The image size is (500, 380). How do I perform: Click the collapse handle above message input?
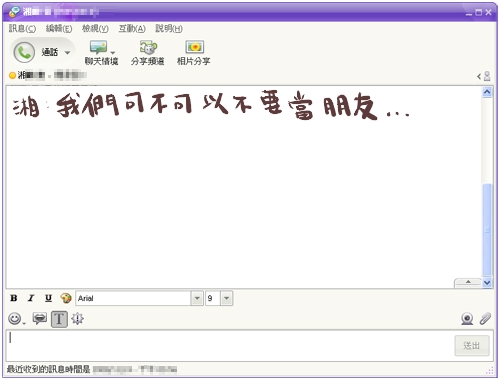(468, 283)
